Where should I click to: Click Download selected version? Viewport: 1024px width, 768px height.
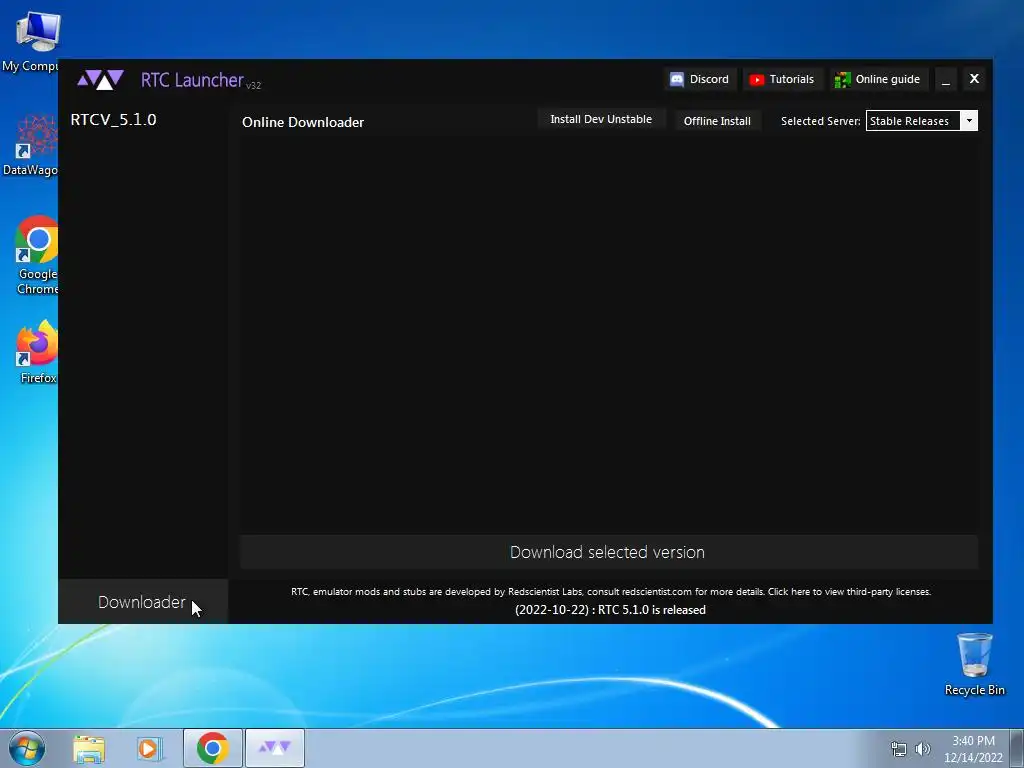coord(608,552)
